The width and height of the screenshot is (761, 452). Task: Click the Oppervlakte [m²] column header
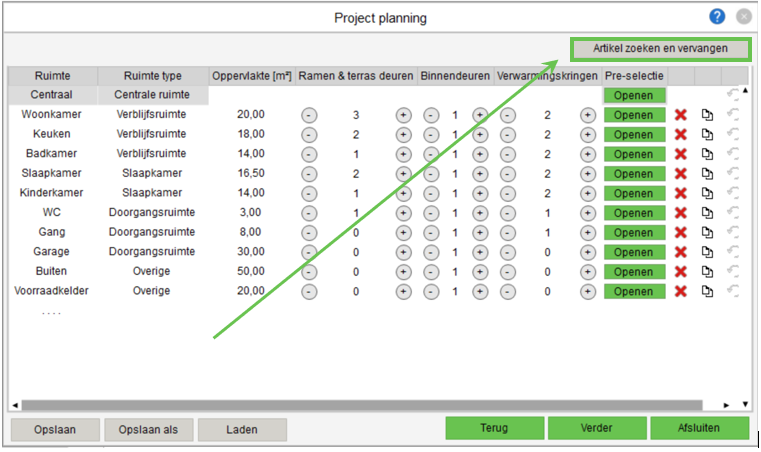[252, 76]
